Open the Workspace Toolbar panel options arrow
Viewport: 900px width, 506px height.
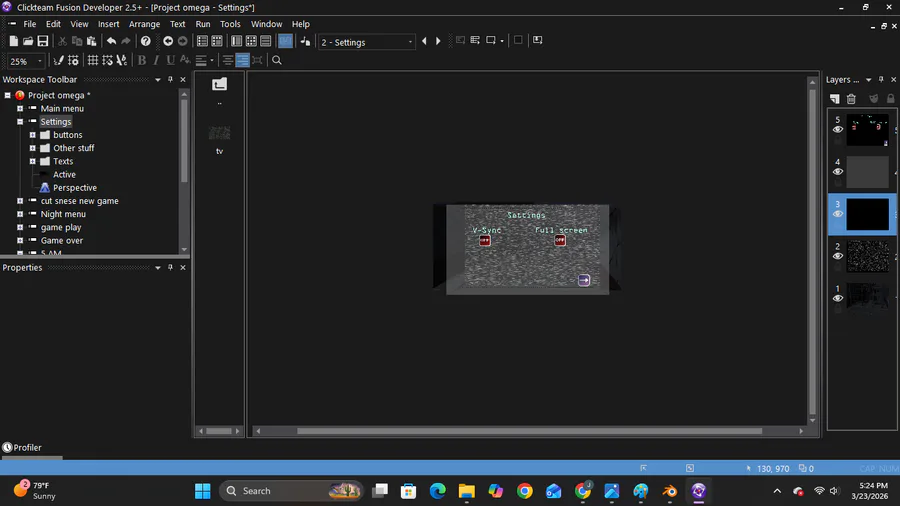click(x=158, y=80)
